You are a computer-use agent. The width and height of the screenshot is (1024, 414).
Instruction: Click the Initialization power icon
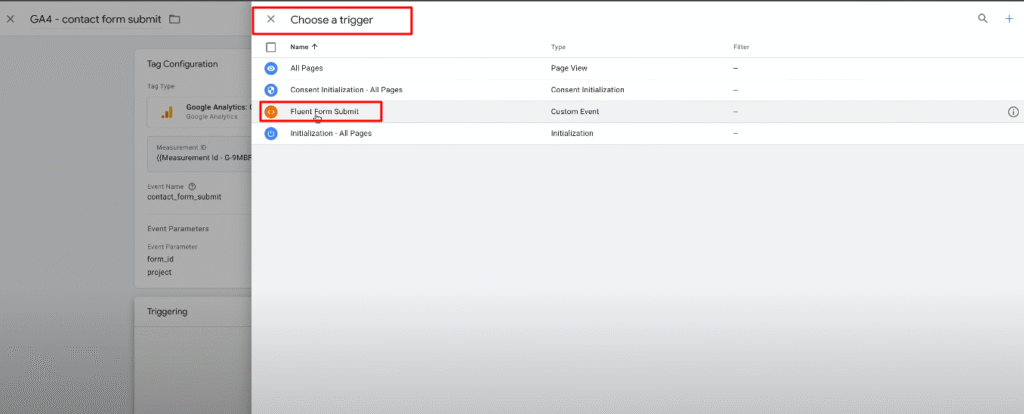pyautogui.click(x=271, y=134)
